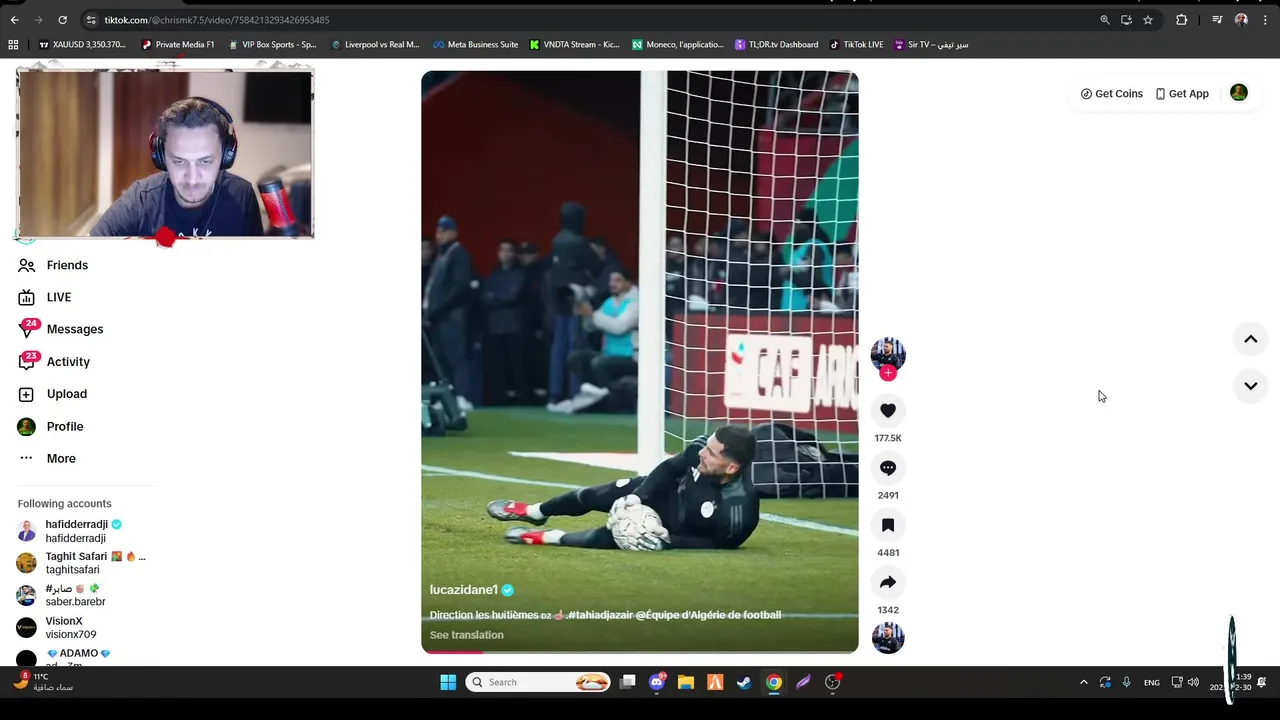Image resolution: width=1280 pixels, height=720 pixels.
Task: Switch input language via ENG indicator
Action: click(1152, 682)
